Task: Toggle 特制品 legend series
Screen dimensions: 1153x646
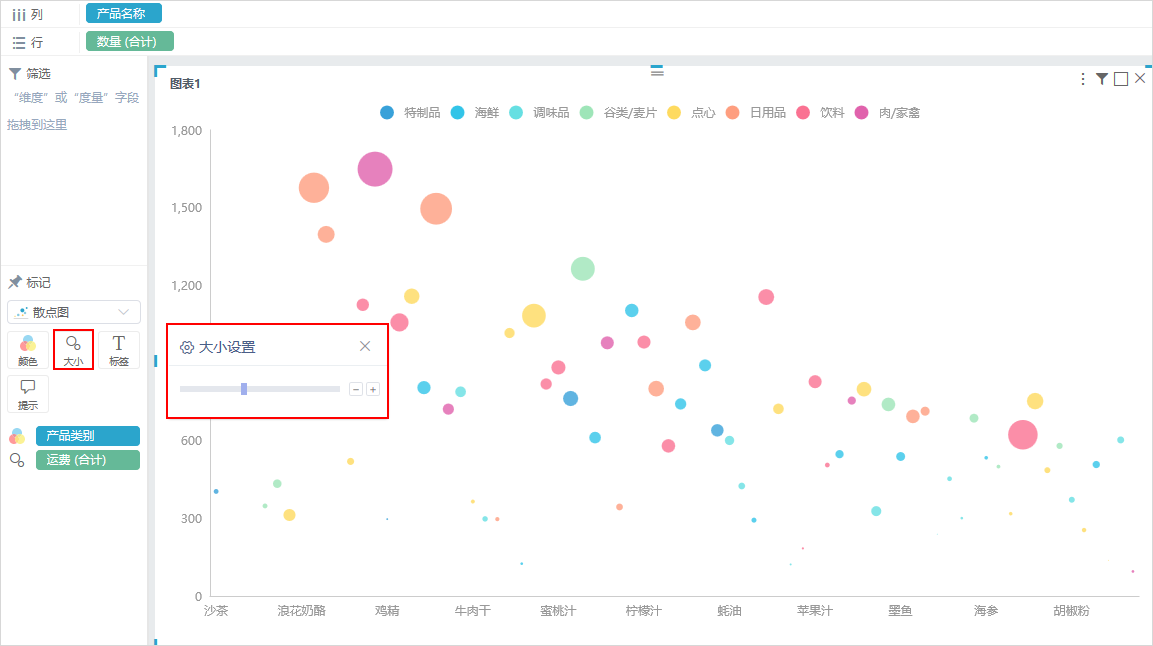Action: pyautogui.click(x=410, y=112)
